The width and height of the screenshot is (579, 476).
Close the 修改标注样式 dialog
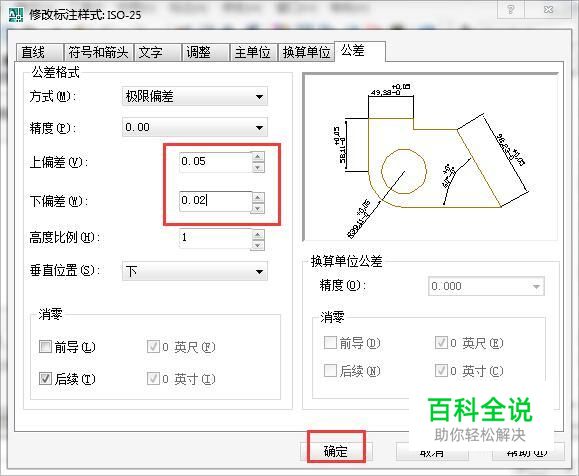click(x=549, y=9)
